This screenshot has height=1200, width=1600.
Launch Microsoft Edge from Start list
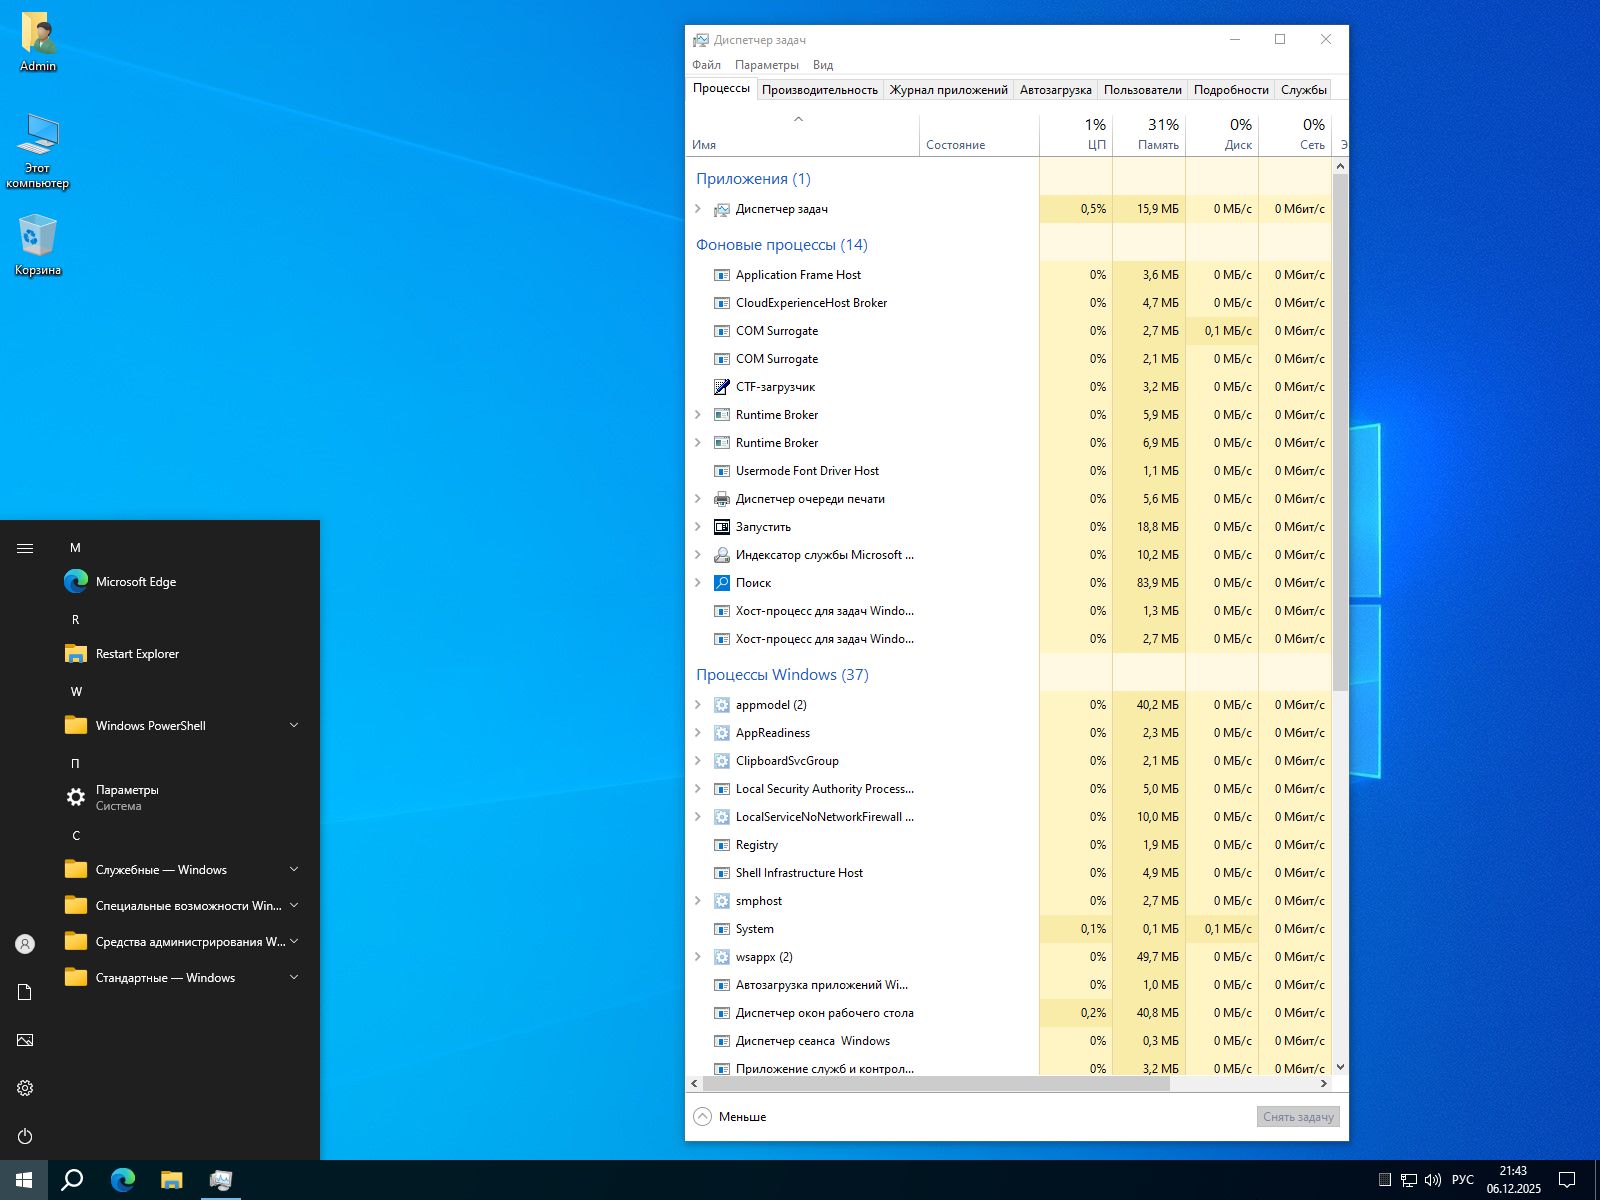tap(135, 582)
